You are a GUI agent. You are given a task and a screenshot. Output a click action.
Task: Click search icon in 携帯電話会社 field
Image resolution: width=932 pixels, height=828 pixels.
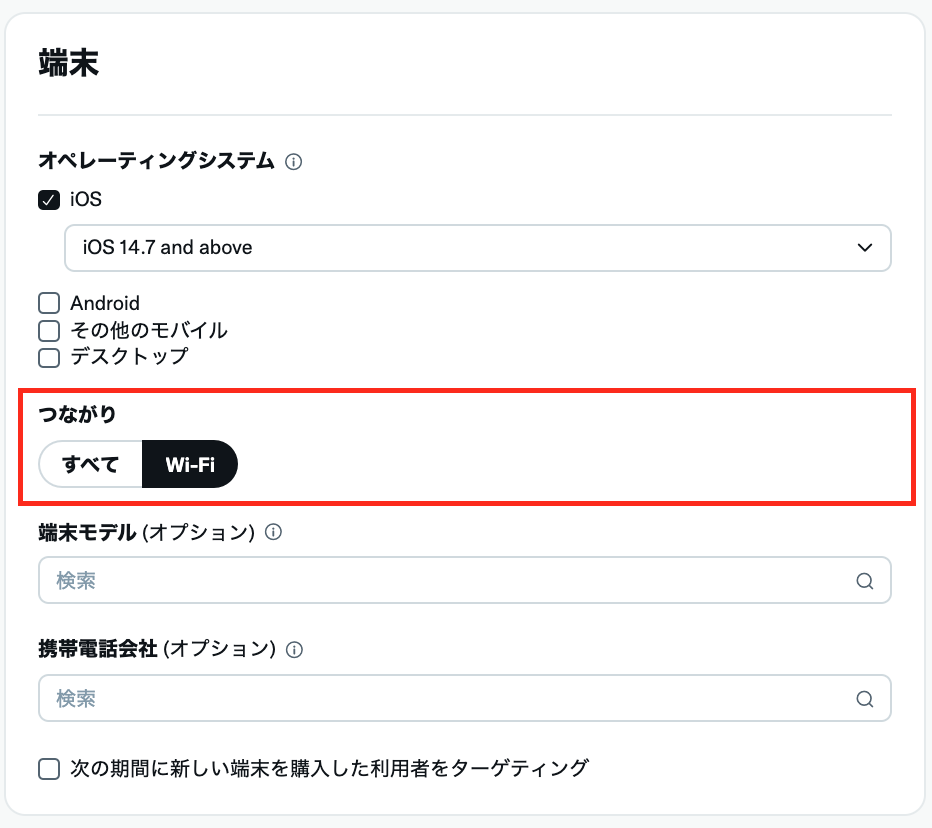pos(864,698)
